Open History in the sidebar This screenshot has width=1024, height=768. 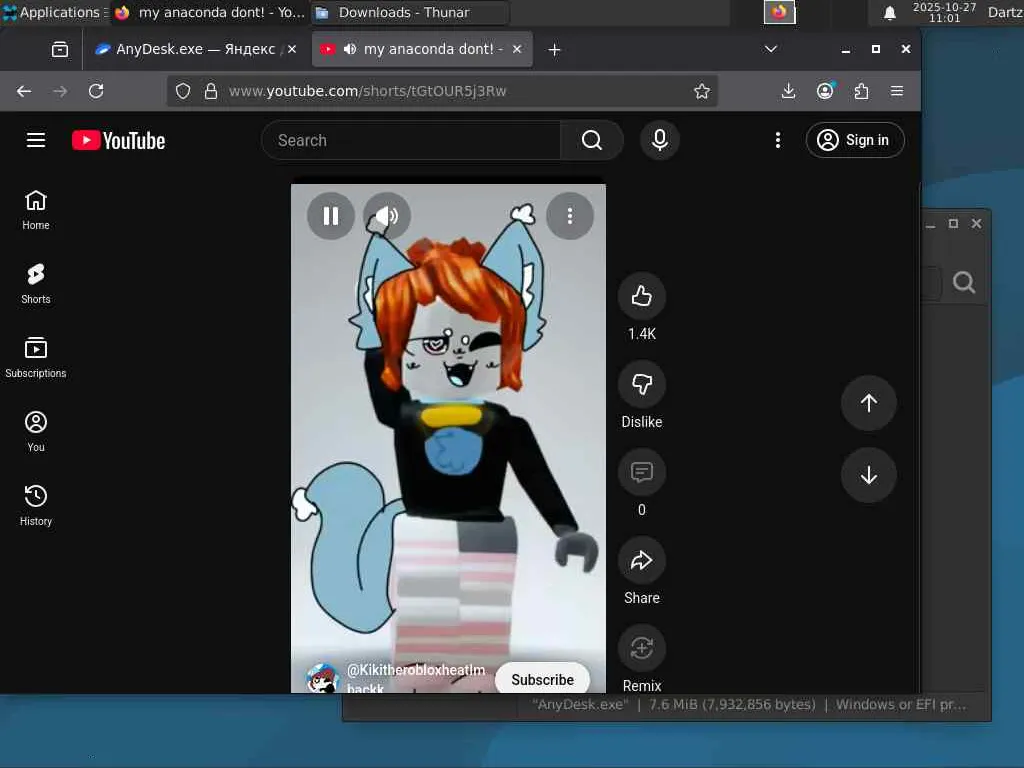[x=36, y=505]
